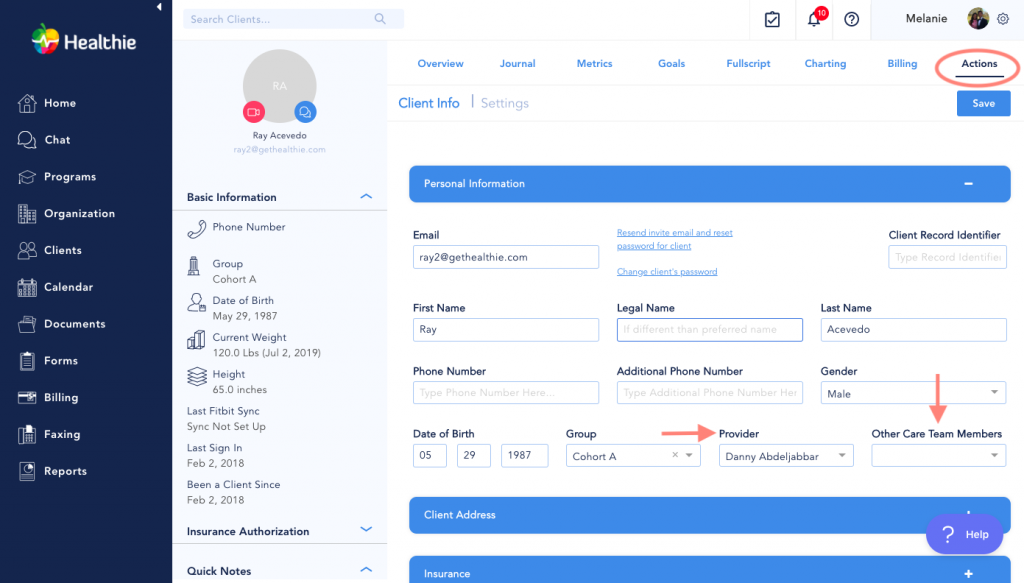Viewport: 1024px width, 583px height.
Task: Select the Chat icon in sidebar
Action: click(x=28, y=139)
